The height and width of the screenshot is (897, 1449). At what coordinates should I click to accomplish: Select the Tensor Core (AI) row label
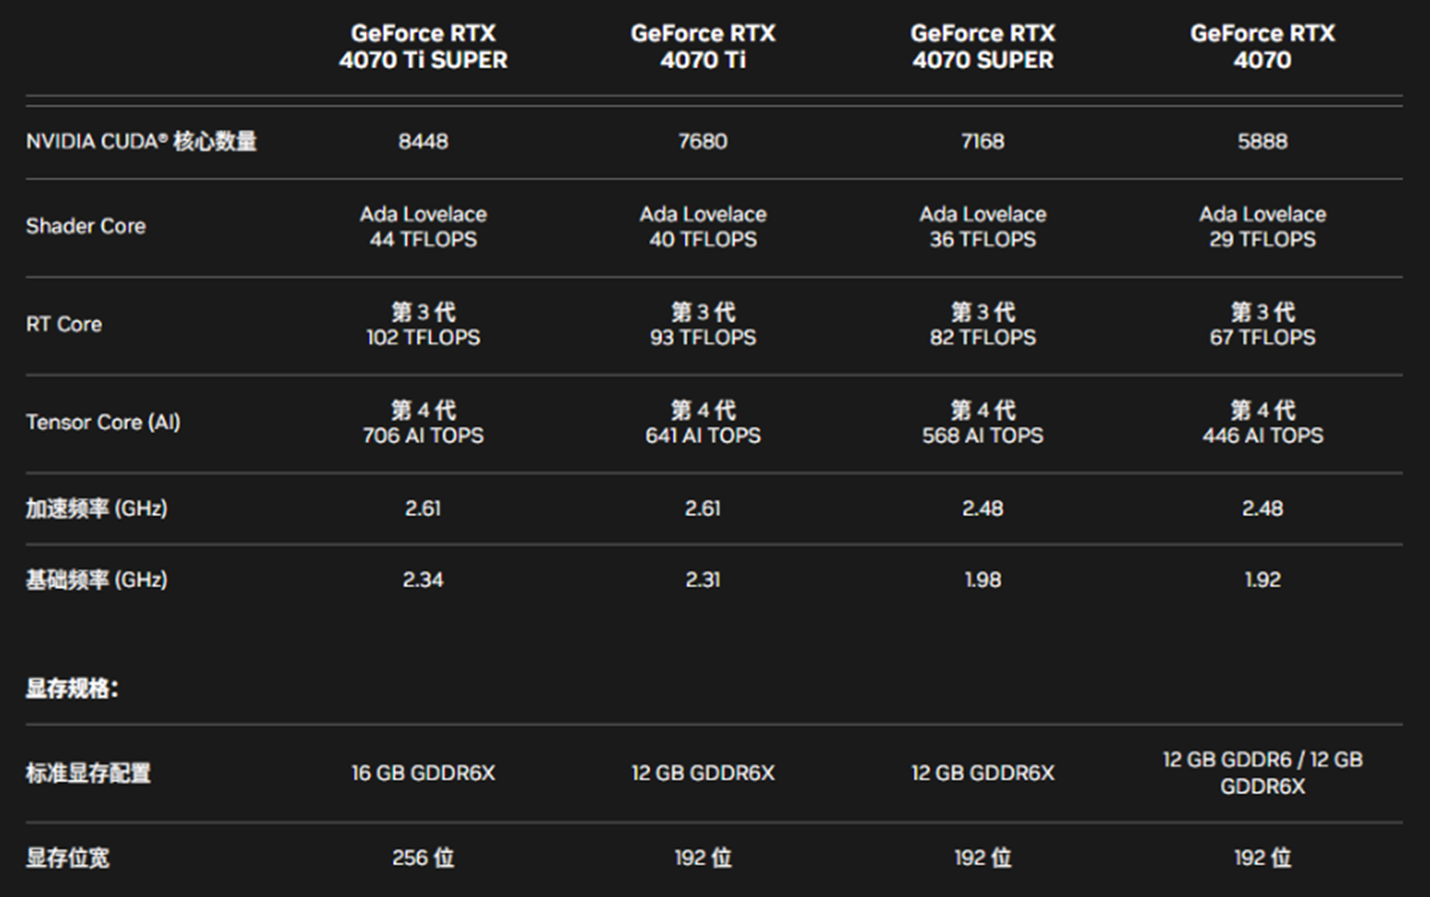tap(103, 422)
